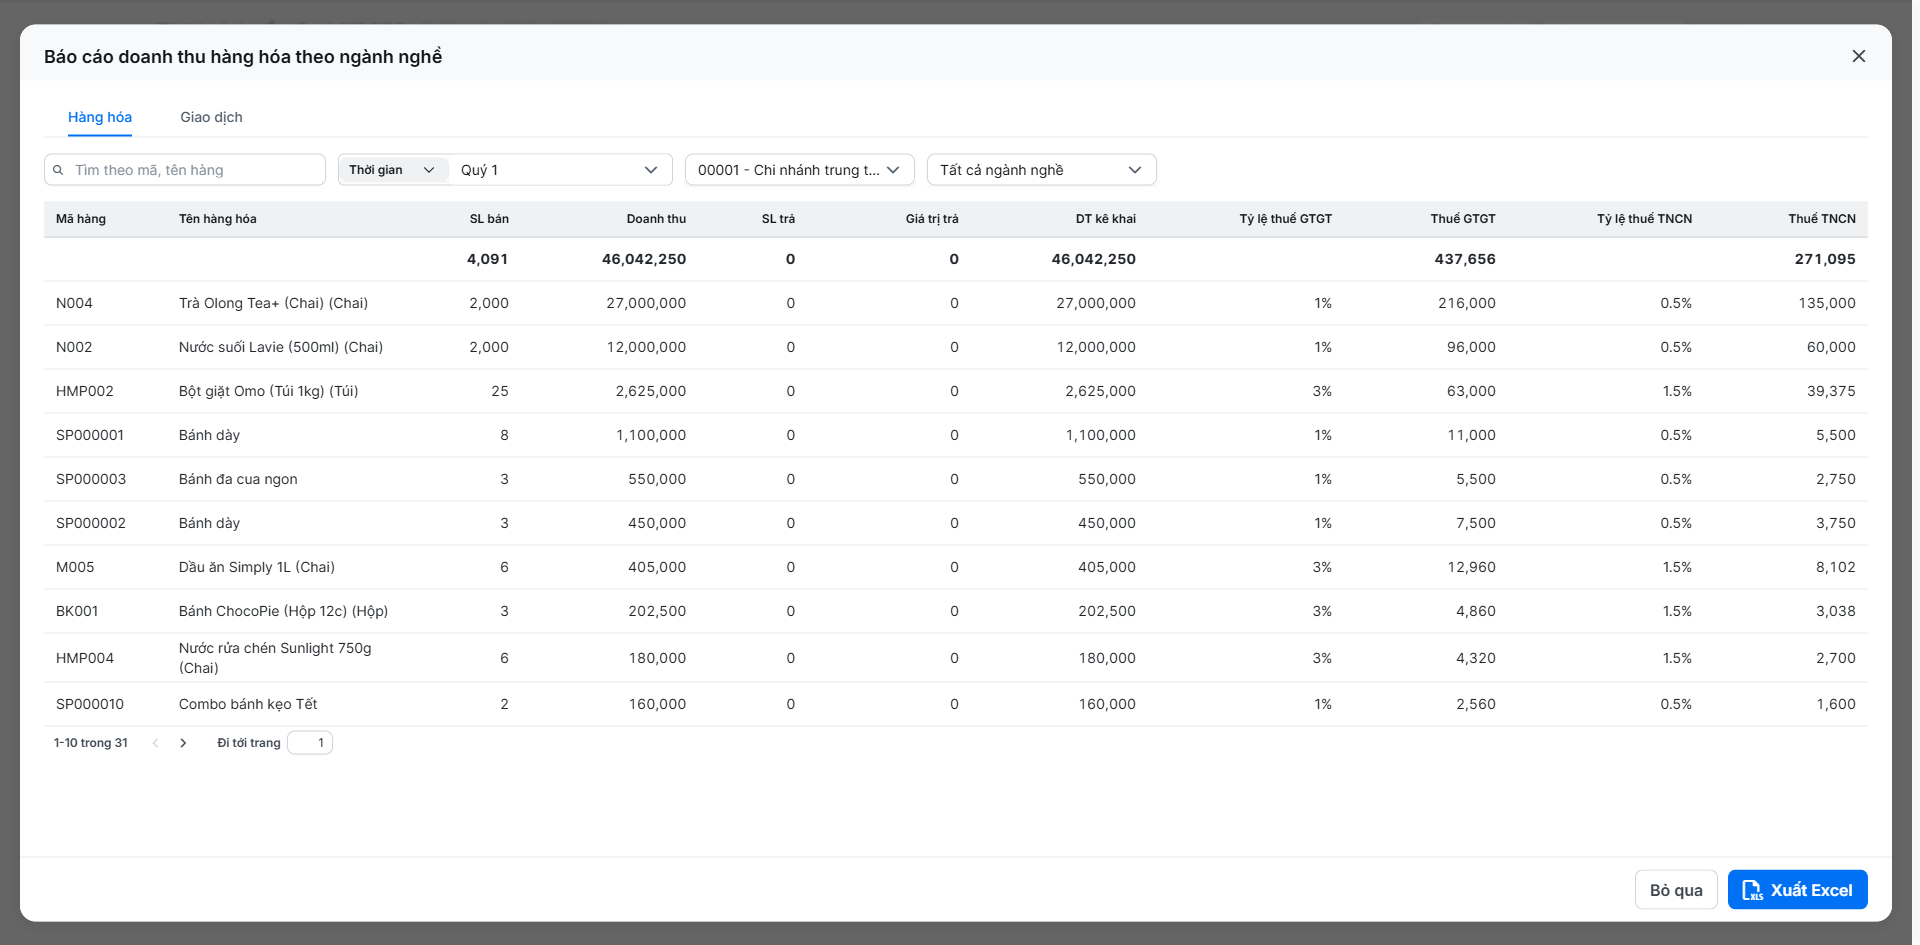Screen dimensions: 1920x945
Task: Click the SL bán column header
Action: point(489,219)
